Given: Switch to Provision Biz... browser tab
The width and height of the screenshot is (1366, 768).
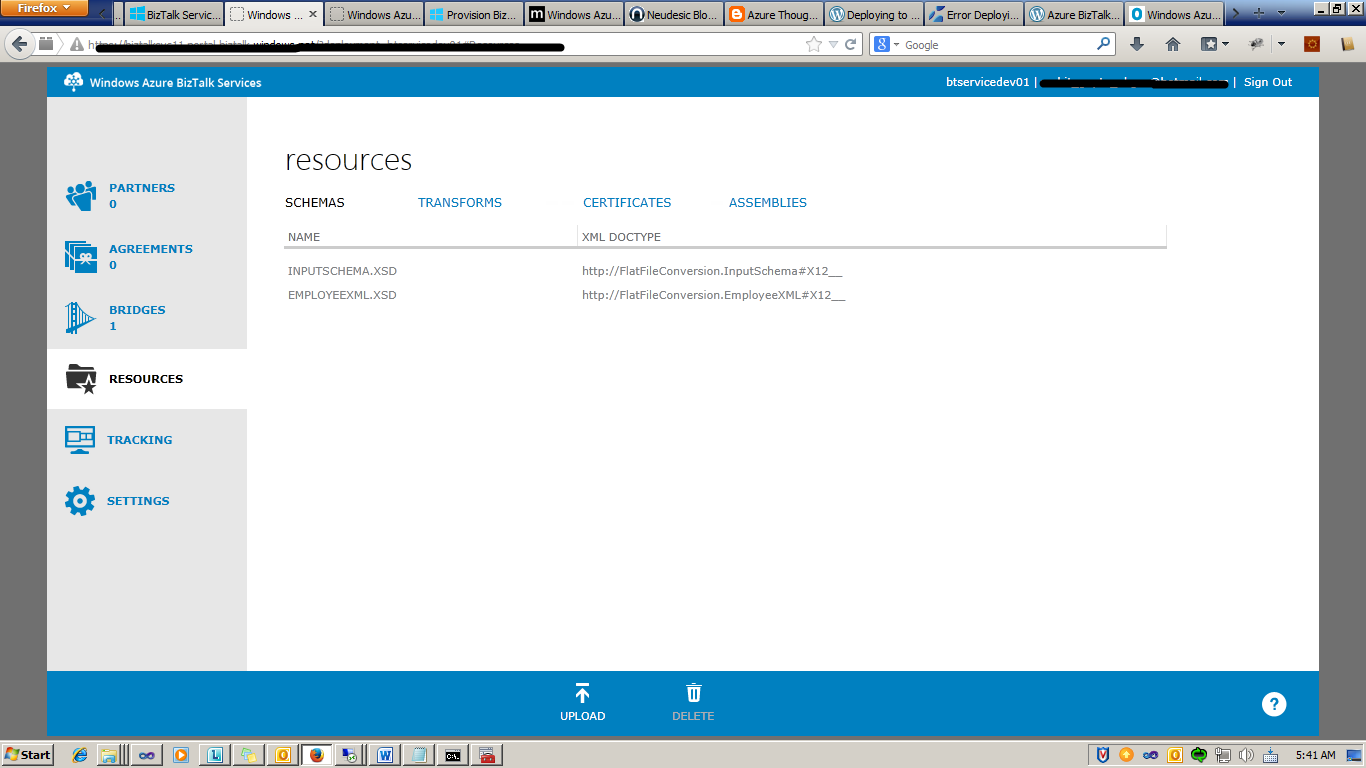Looking at the screenshot, I should [x=473, y=14].
